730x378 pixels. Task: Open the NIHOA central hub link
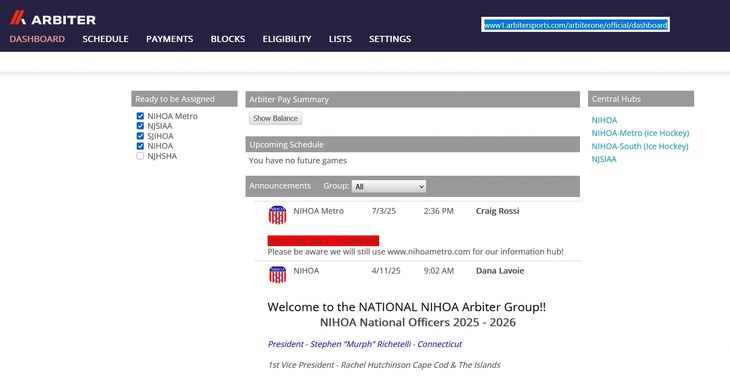pyautogui.click(x=604, y=120)
